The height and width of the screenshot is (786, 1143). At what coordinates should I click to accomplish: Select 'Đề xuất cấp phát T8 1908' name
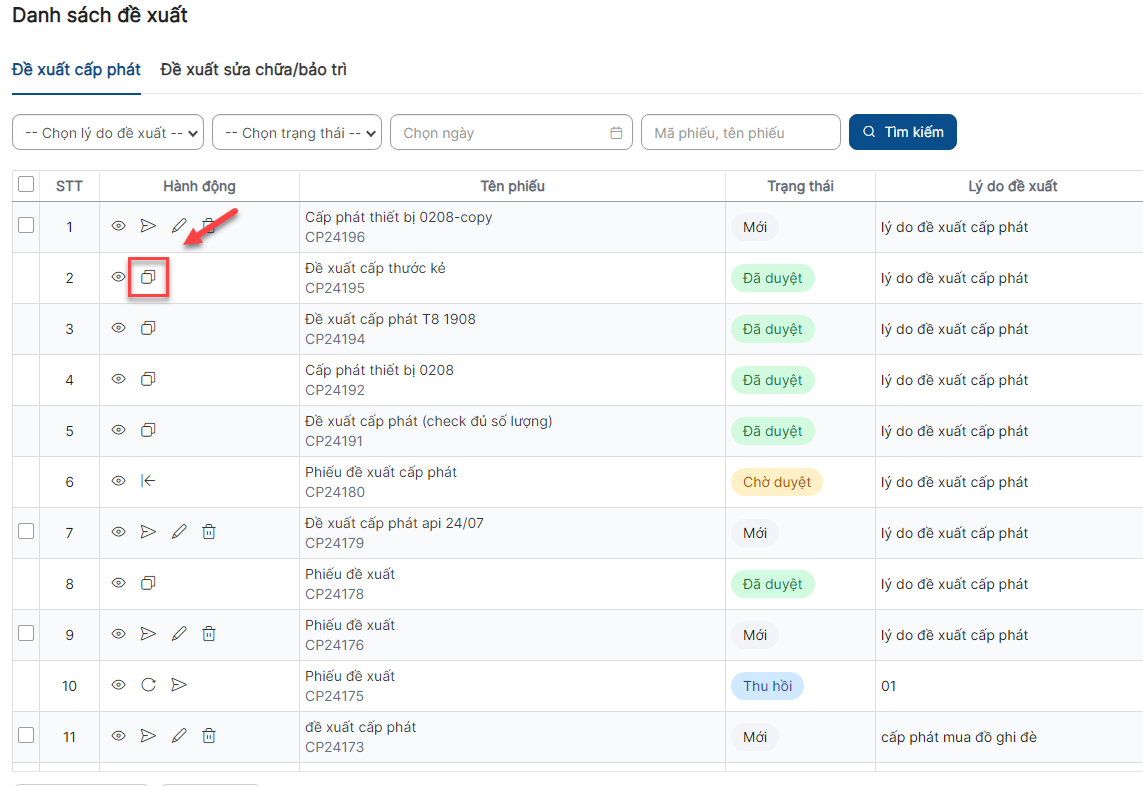[x=390, y=319]
